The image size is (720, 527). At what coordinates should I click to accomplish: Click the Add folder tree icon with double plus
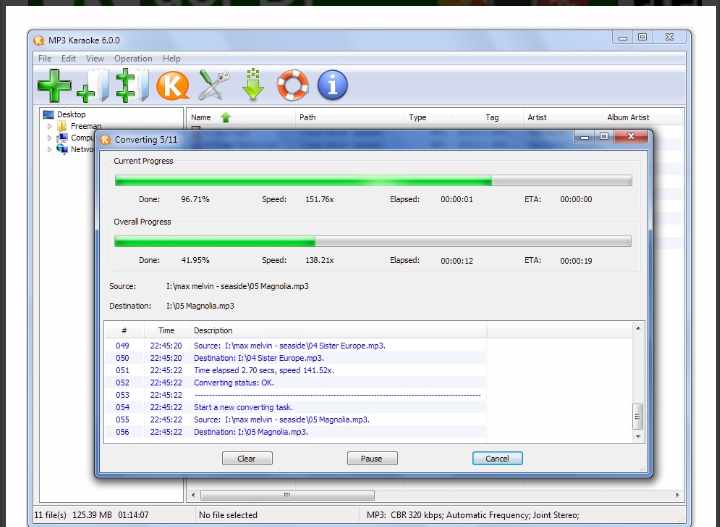click(132, 85)
